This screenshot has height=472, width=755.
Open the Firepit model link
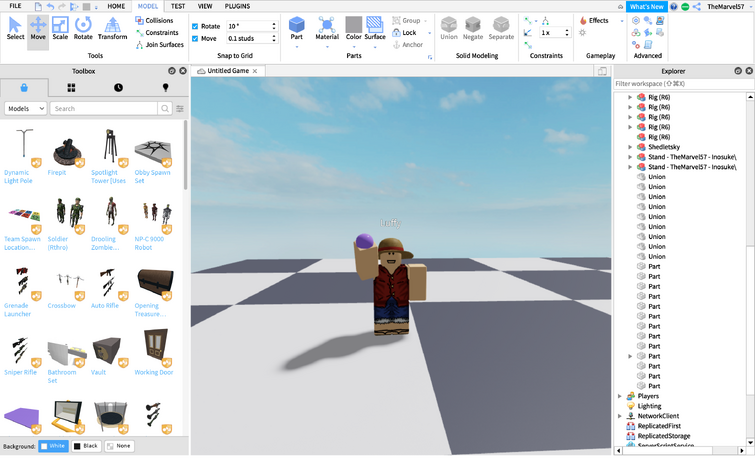pos(57,172)
